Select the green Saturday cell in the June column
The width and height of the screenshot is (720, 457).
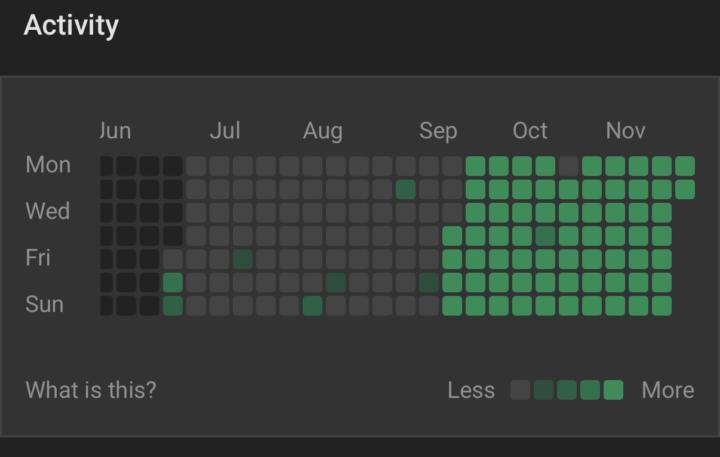pyautogui.click(x=173, y=283)
